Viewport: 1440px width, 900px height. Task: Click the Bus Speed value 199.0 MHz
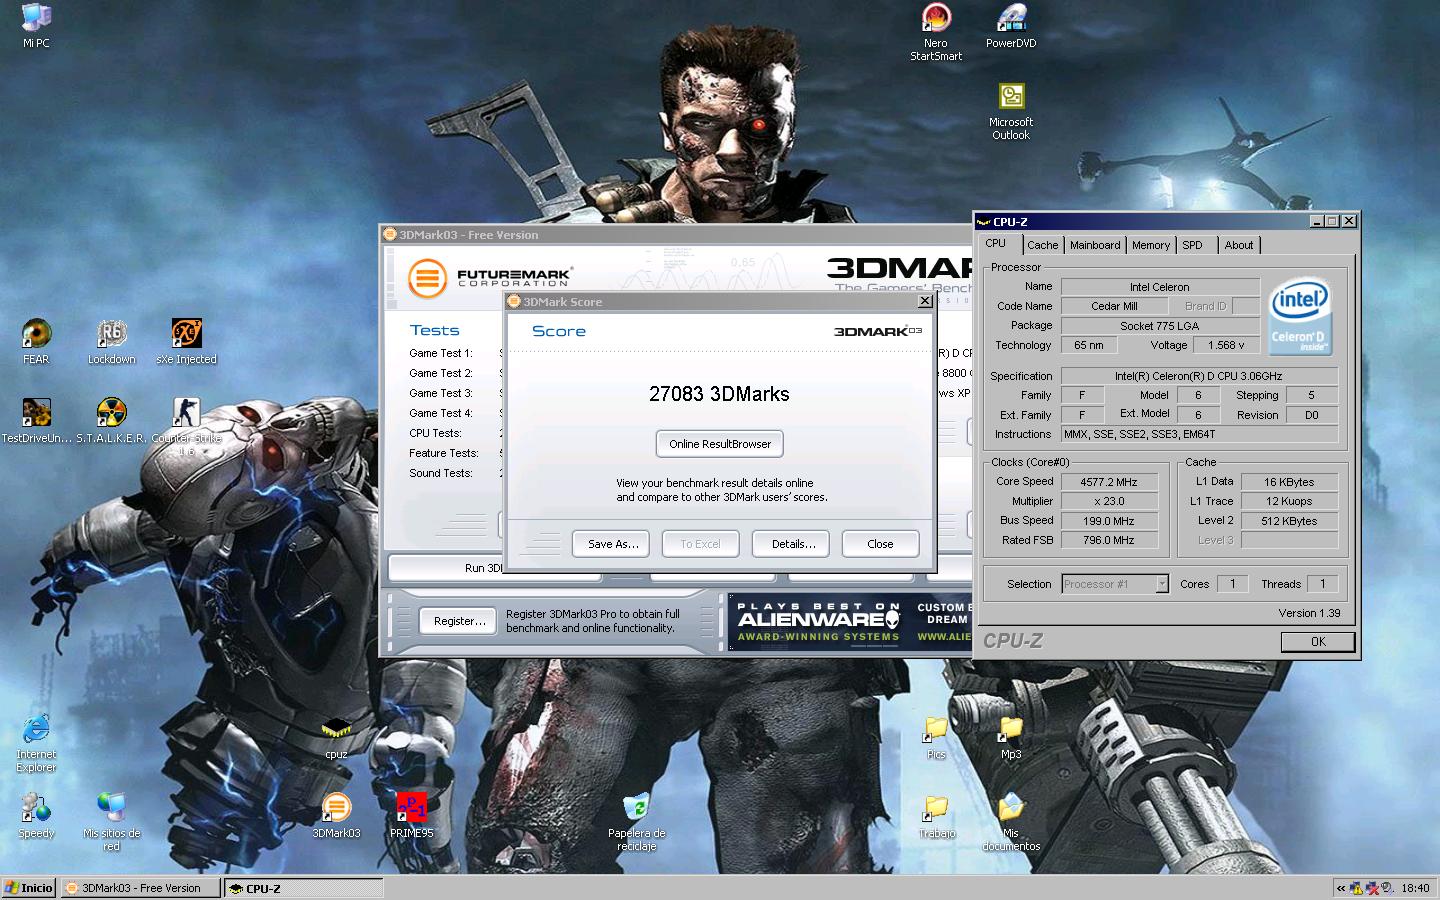(x=1109, y=521)
